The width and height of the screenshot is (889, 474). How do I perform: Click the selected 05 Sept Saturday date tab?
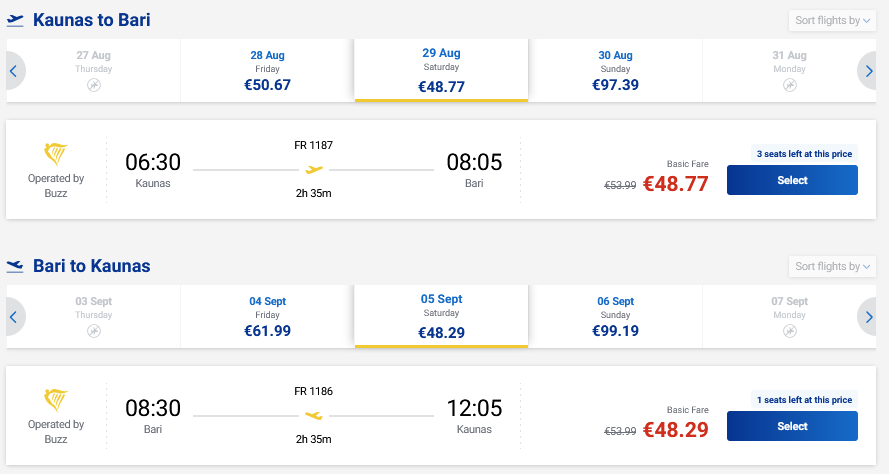(x=441, y=316)
